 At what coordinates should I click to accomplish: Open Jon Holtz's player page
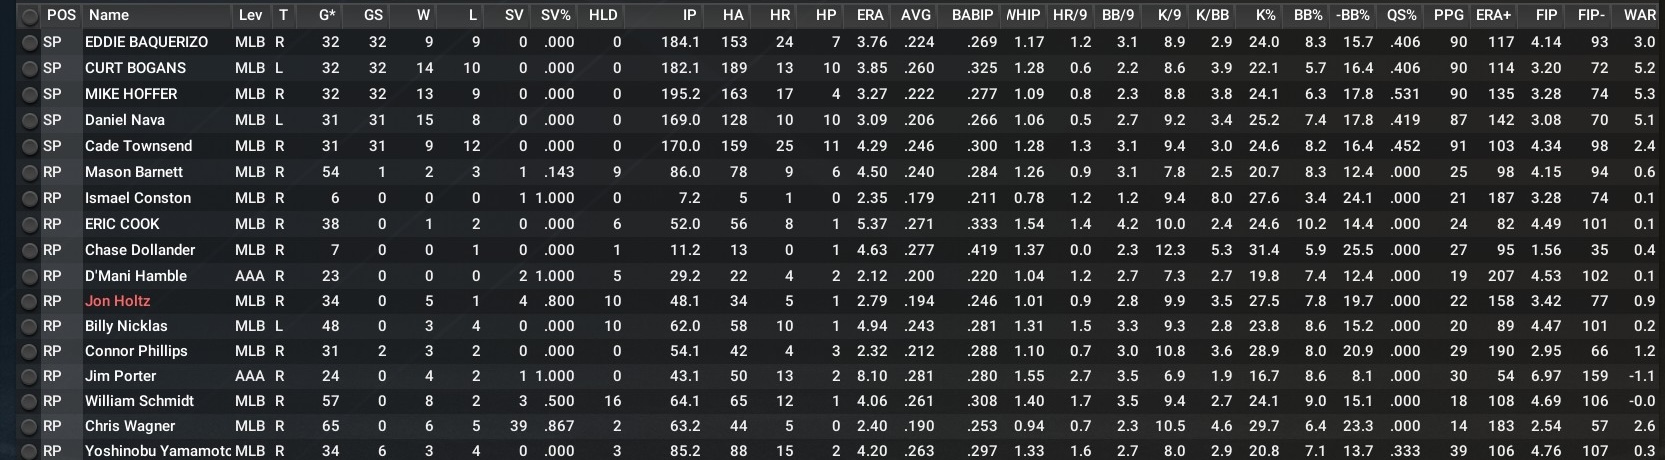[x=117, y=301]
